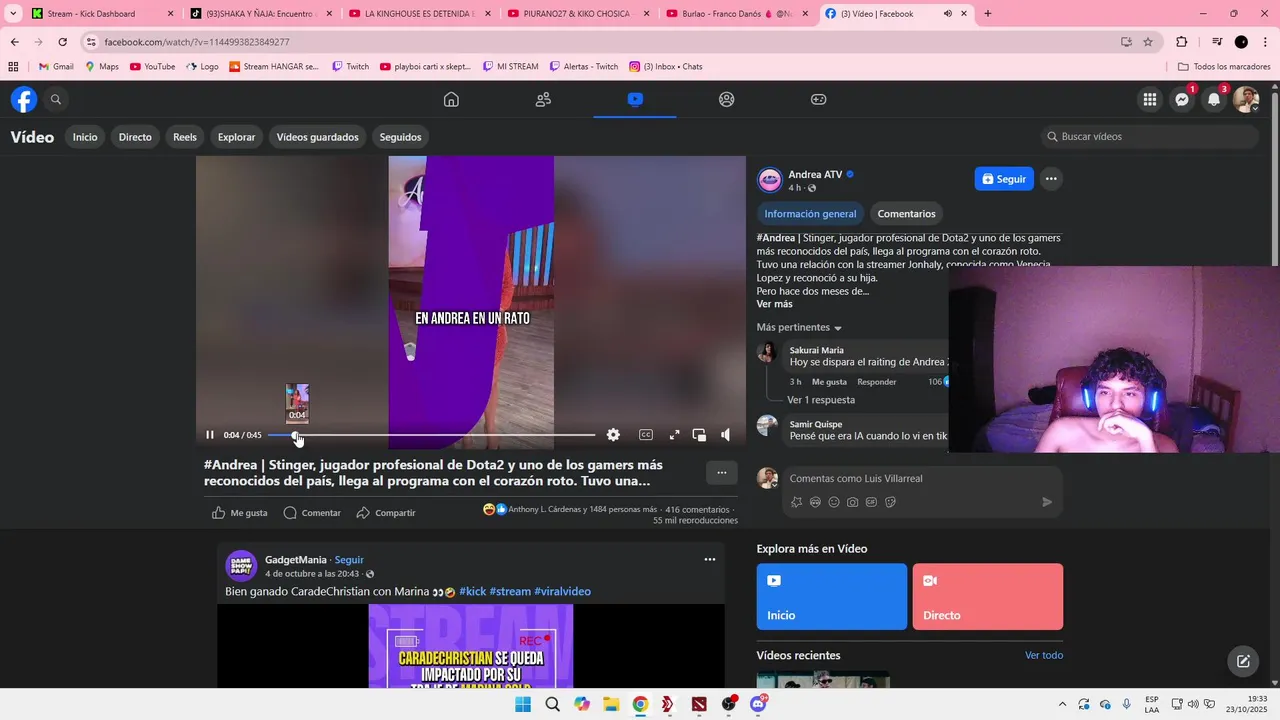Share the video with Compartir
The height and width of the screenshot is (720, 1280).
click(x=386, y=513)
